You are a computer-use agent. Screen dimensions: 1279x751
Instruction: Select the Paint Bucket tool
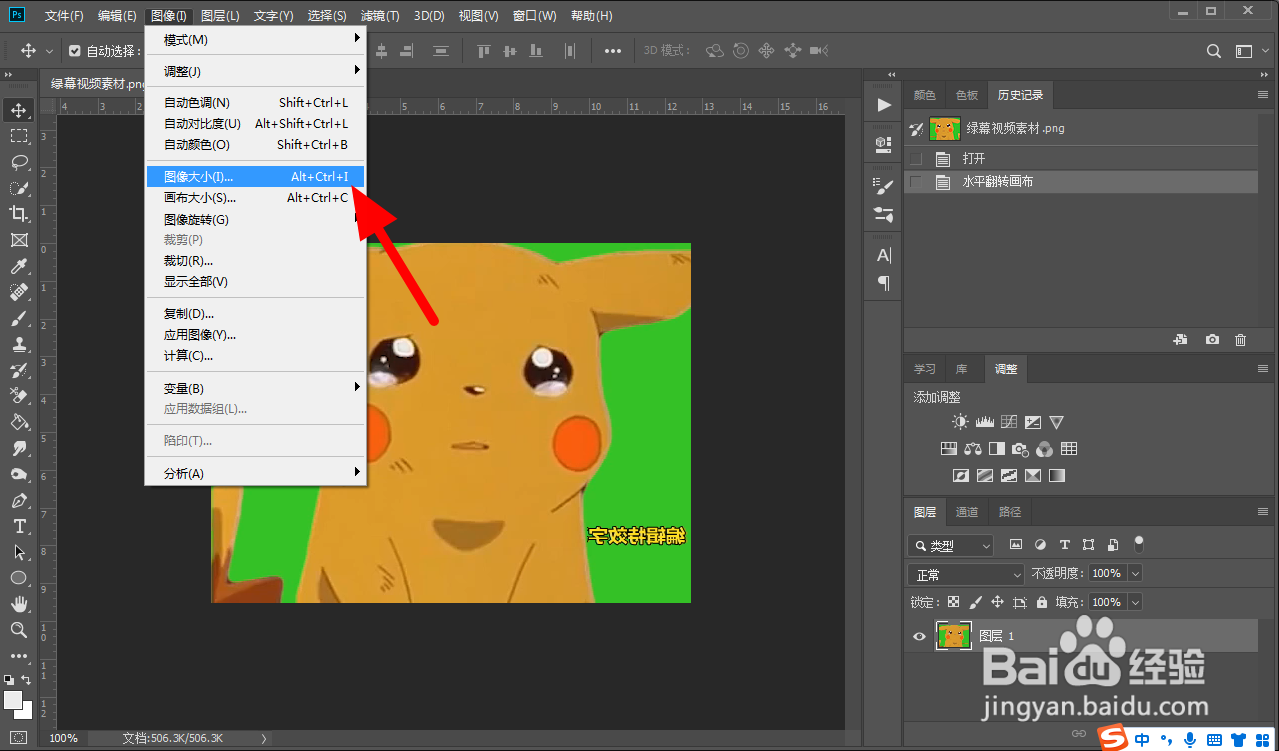(x=19, y=422)
